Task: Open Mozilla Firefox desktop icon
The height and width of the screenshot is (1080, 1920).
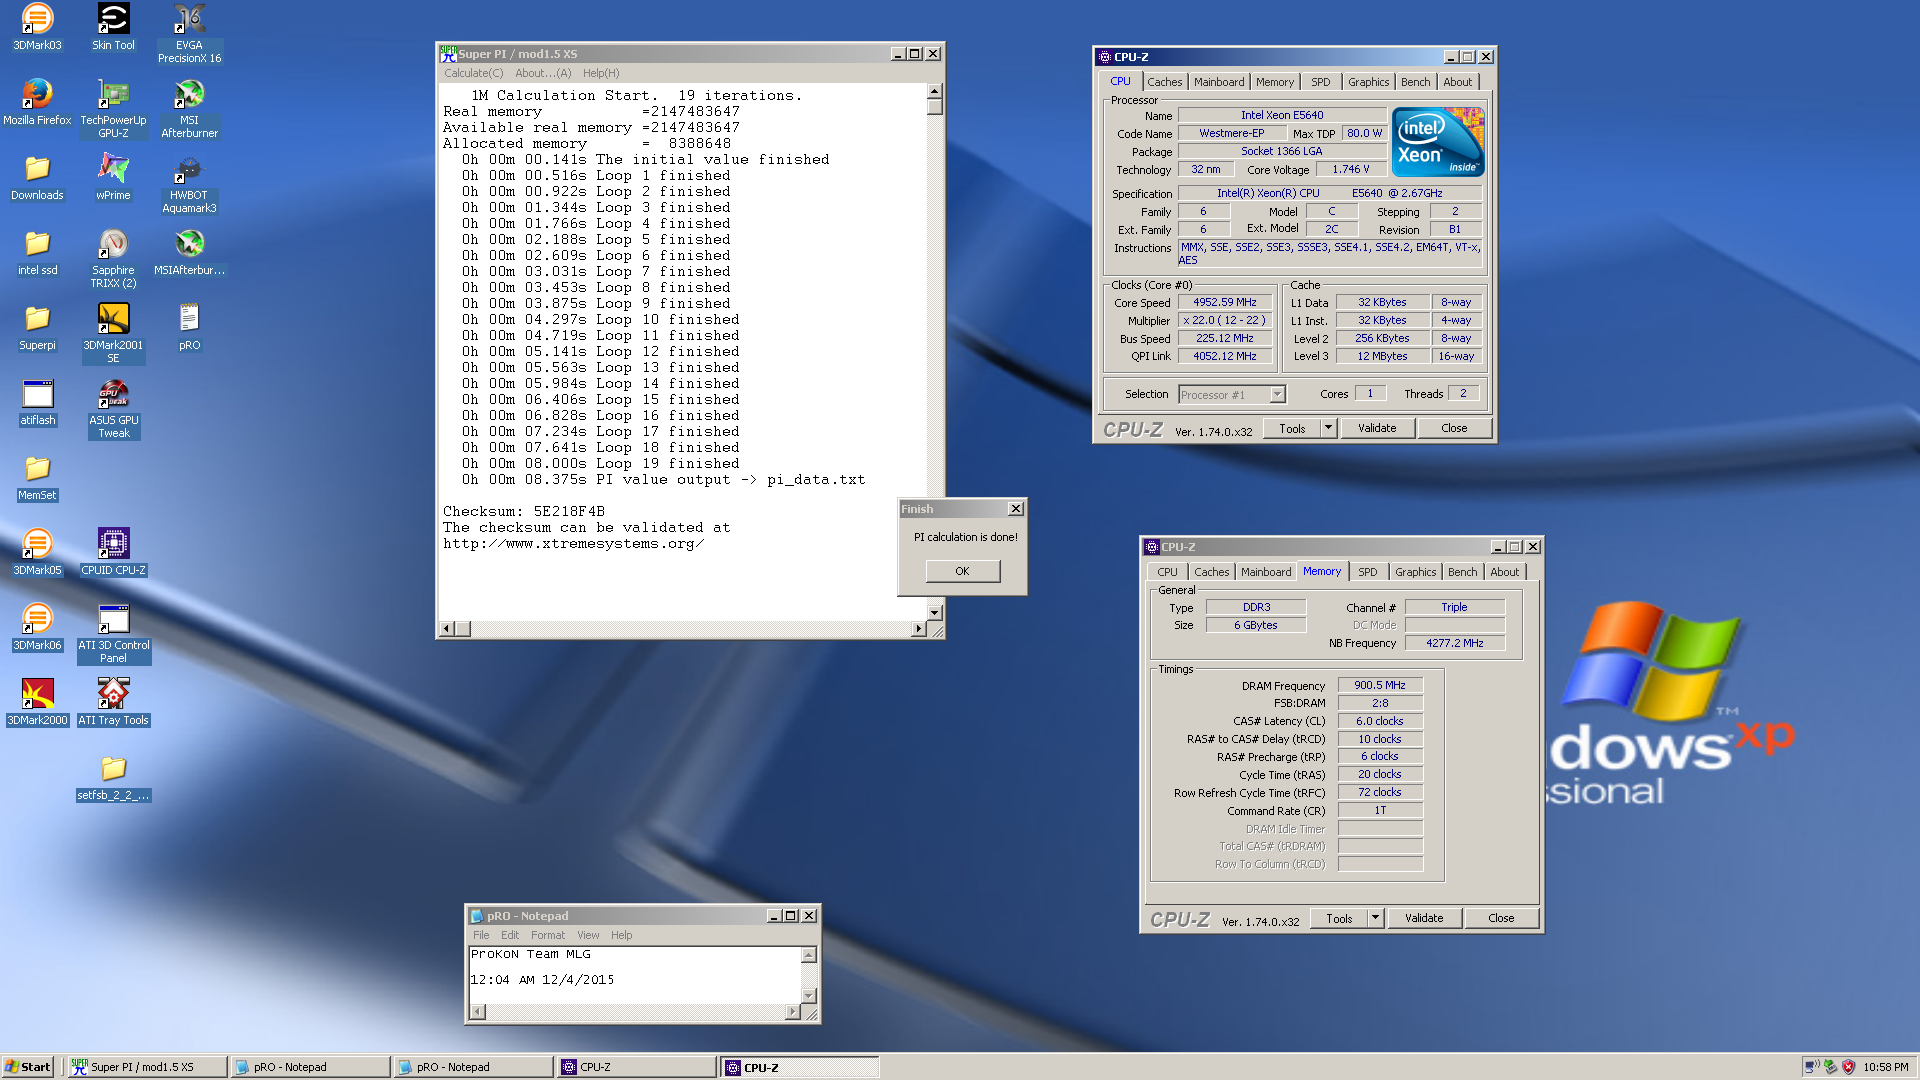Action: point(37,102)
